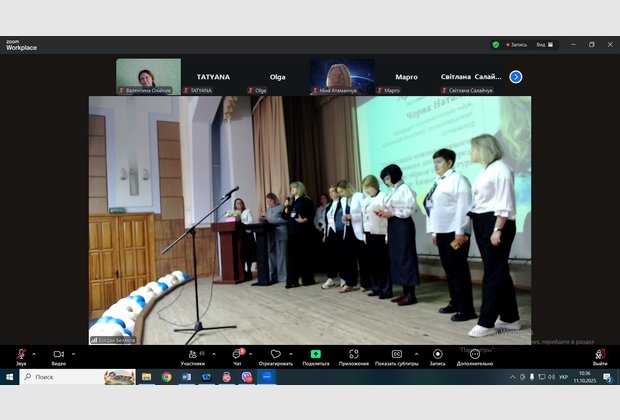Leave the meeting with the Выйти button
Viewport: 620px width, 420px height.
600,357
